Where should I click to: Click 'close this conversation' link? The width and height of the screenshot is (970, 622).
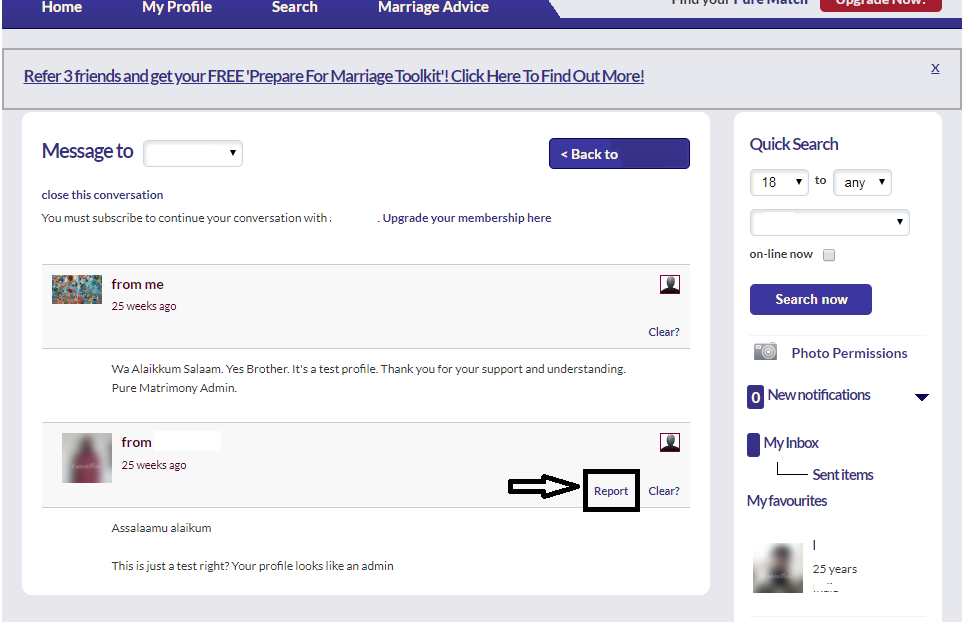click(102, 195)
